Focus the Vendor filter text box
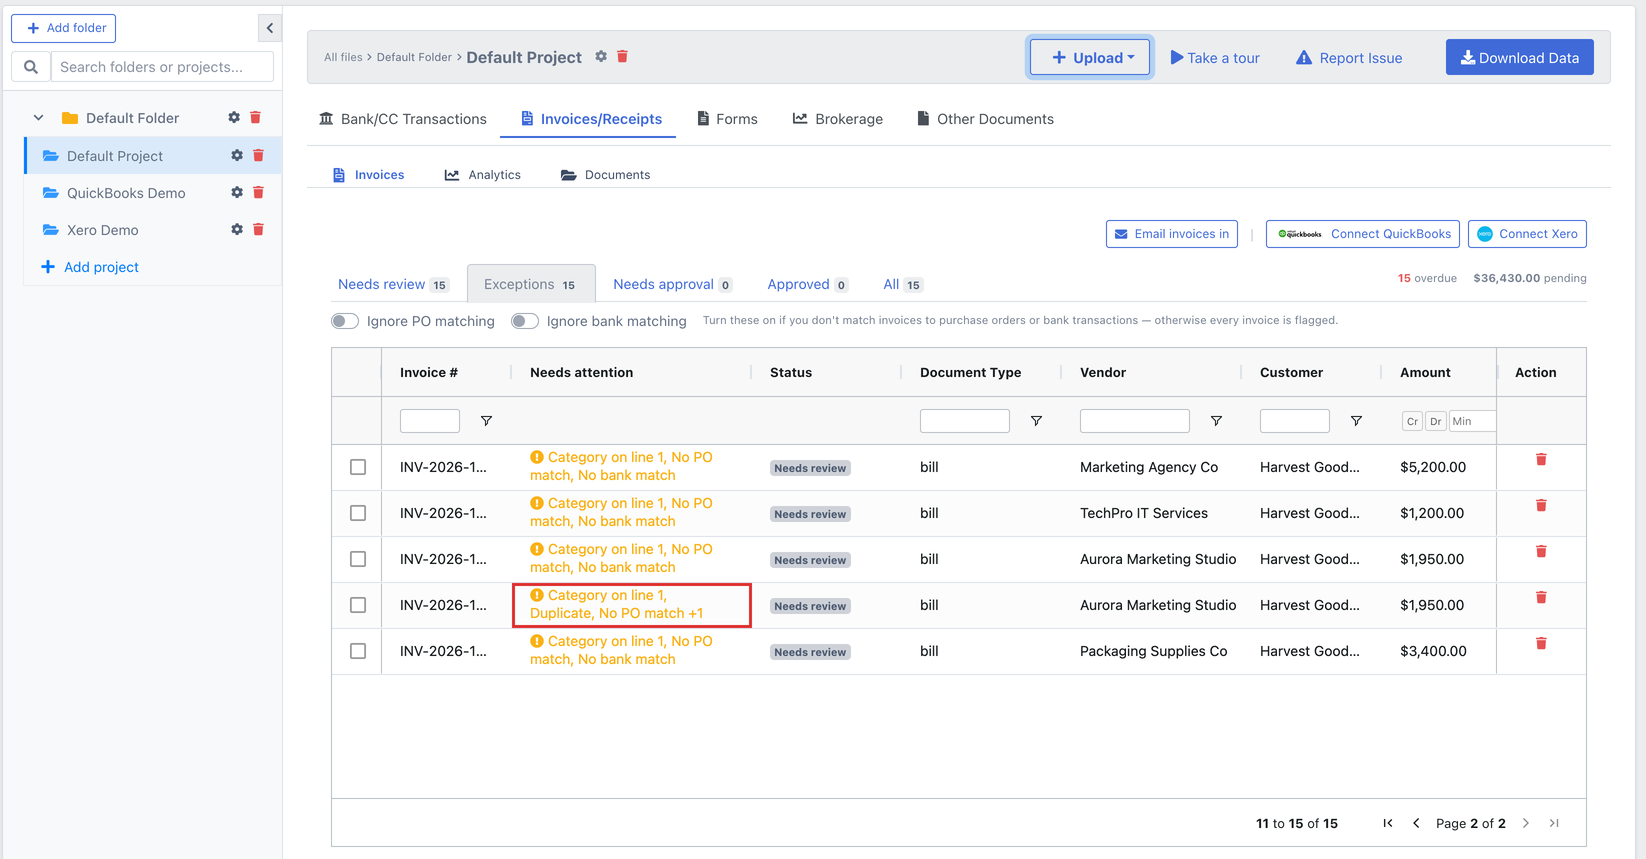The width and height of the screenshot is (1646, 859). (x=1135, y=421)
